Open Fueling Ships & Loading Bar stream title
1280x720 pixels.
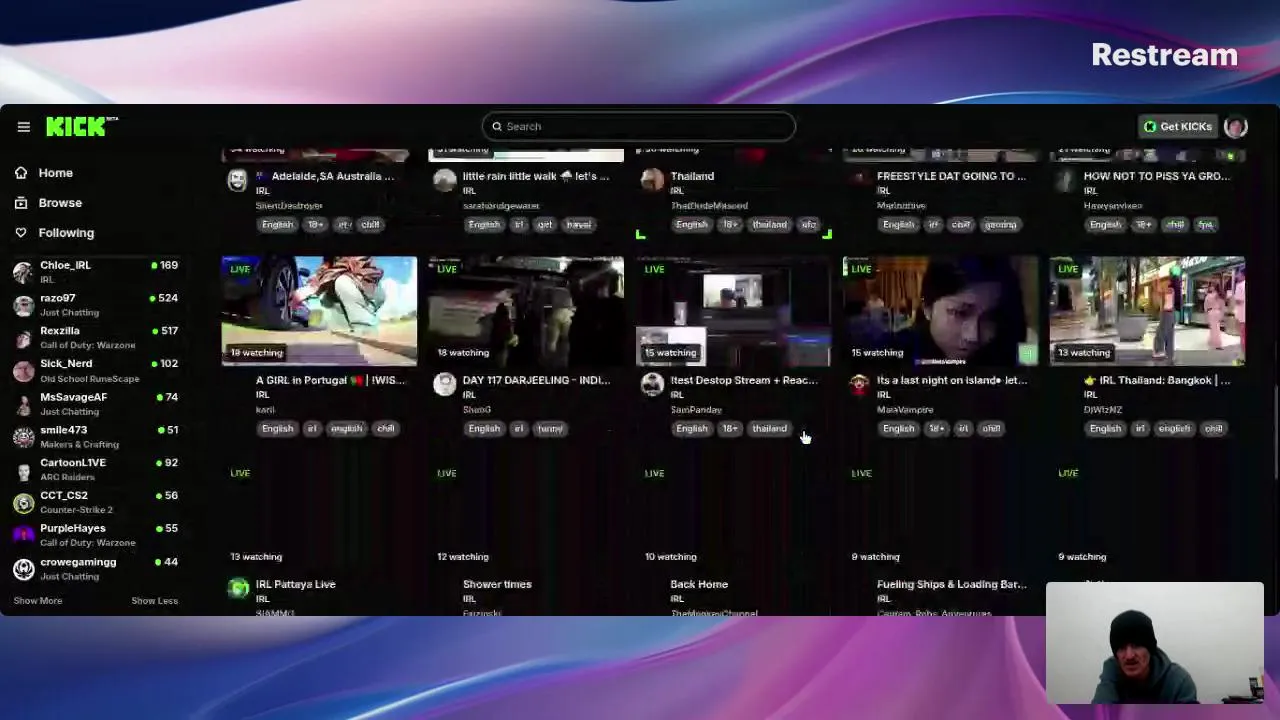click(x=951, y=584)
